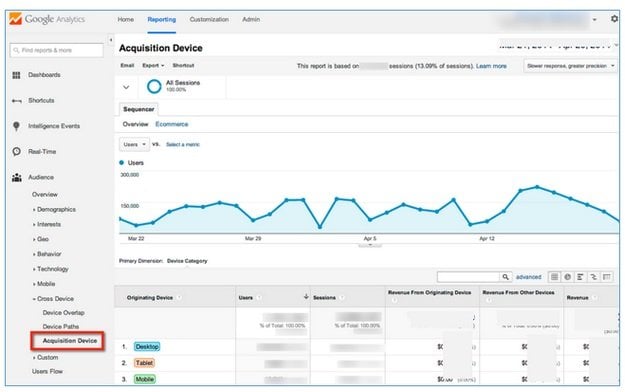The image size is (625, 392).
Task: Toggle the All Sessions segment circle
Action: point(154,86)
